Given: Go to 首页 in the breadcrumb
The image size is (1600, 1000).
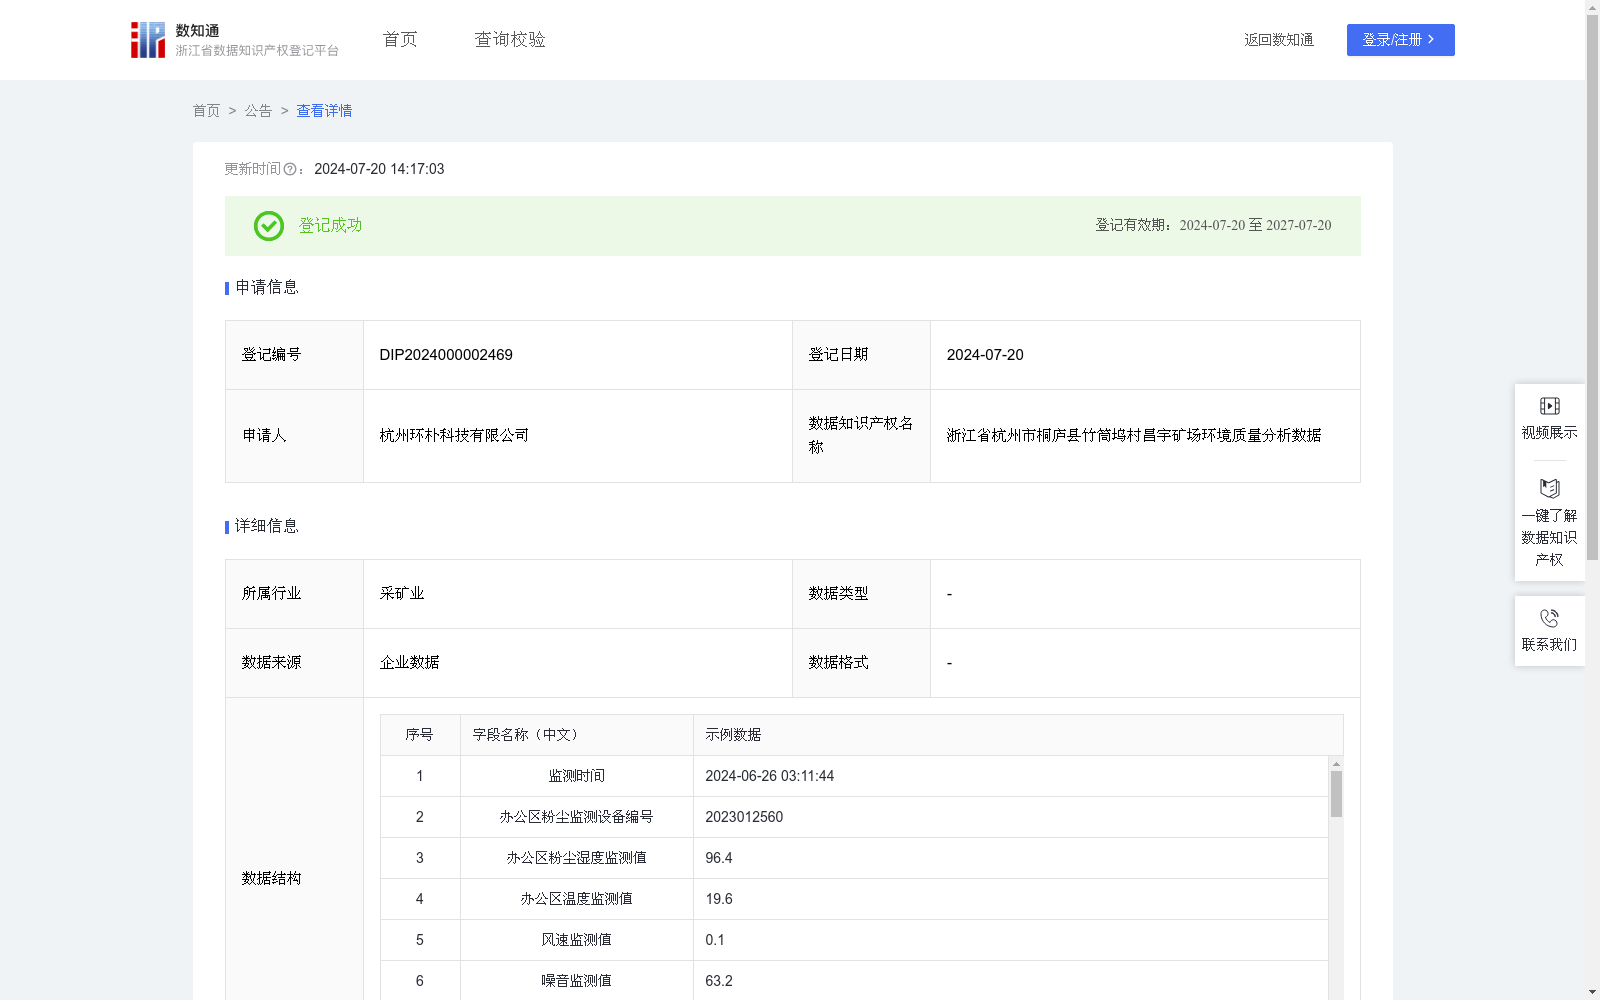Looking at the screenshot, I should pos(206,111).
